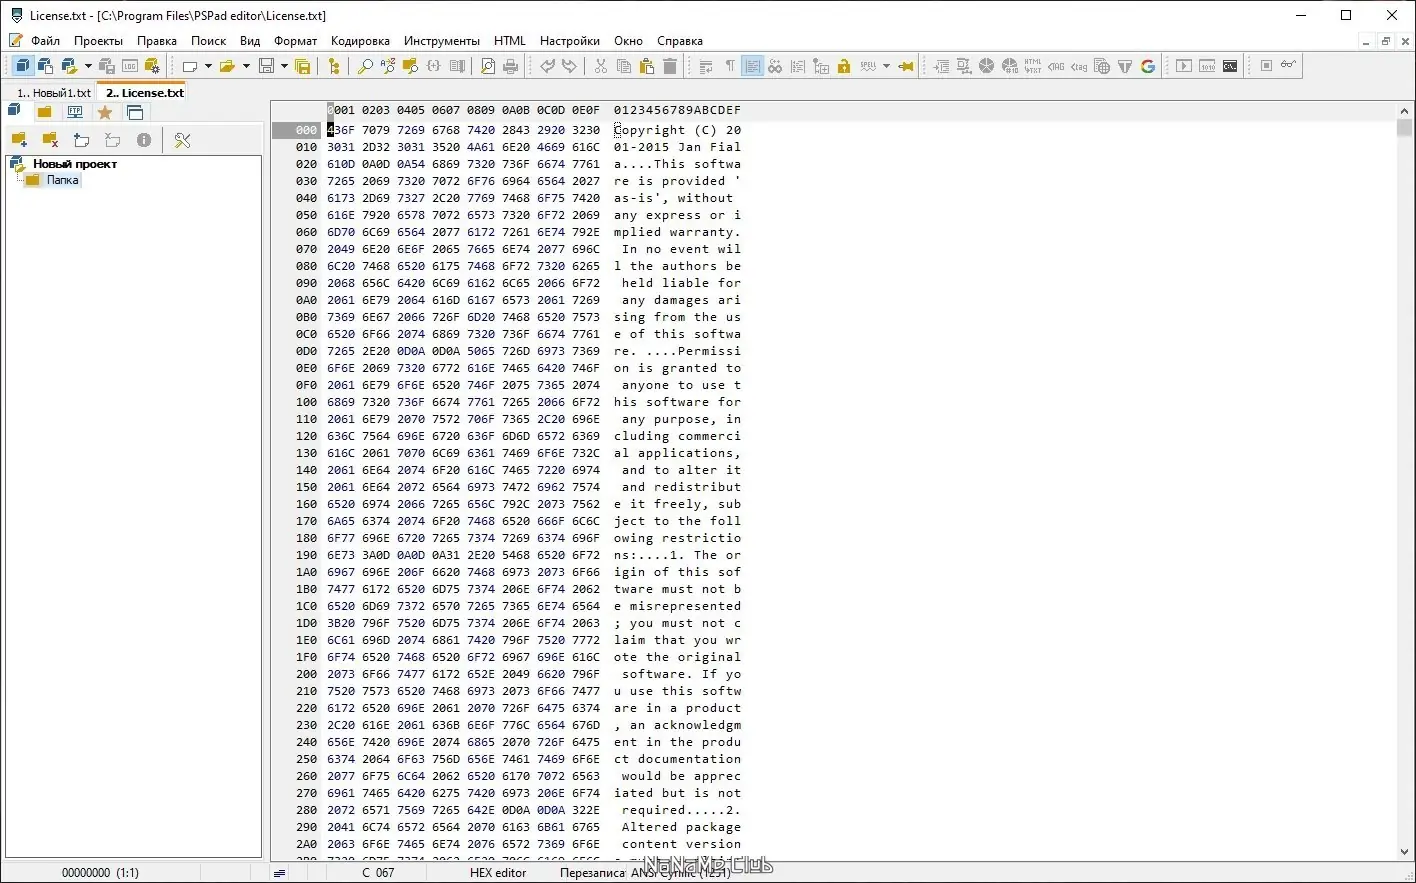Screen dimensions: 1416x883
Task: Toggle the full screen square icon
Action: [1266, 66]
